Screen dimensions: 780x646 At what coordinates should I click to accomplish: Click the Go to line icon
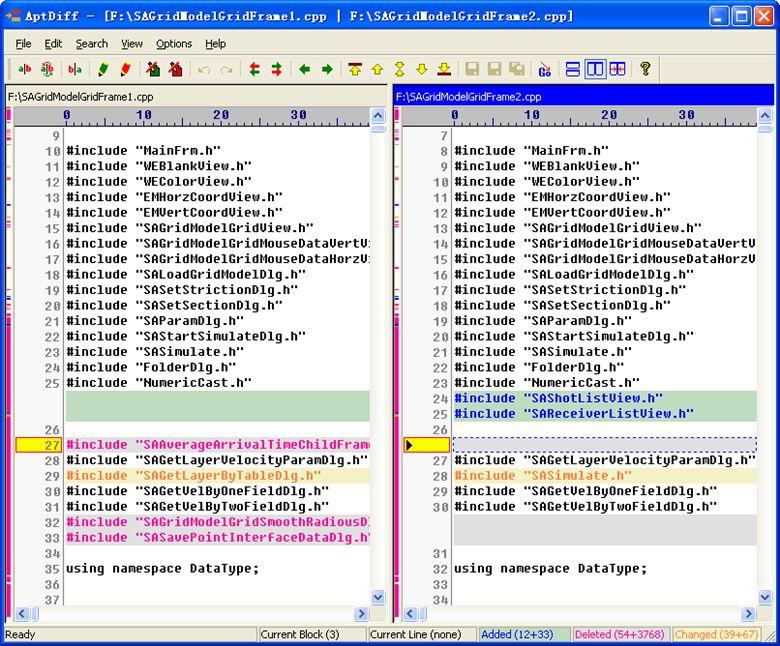(x=545, y=69)
